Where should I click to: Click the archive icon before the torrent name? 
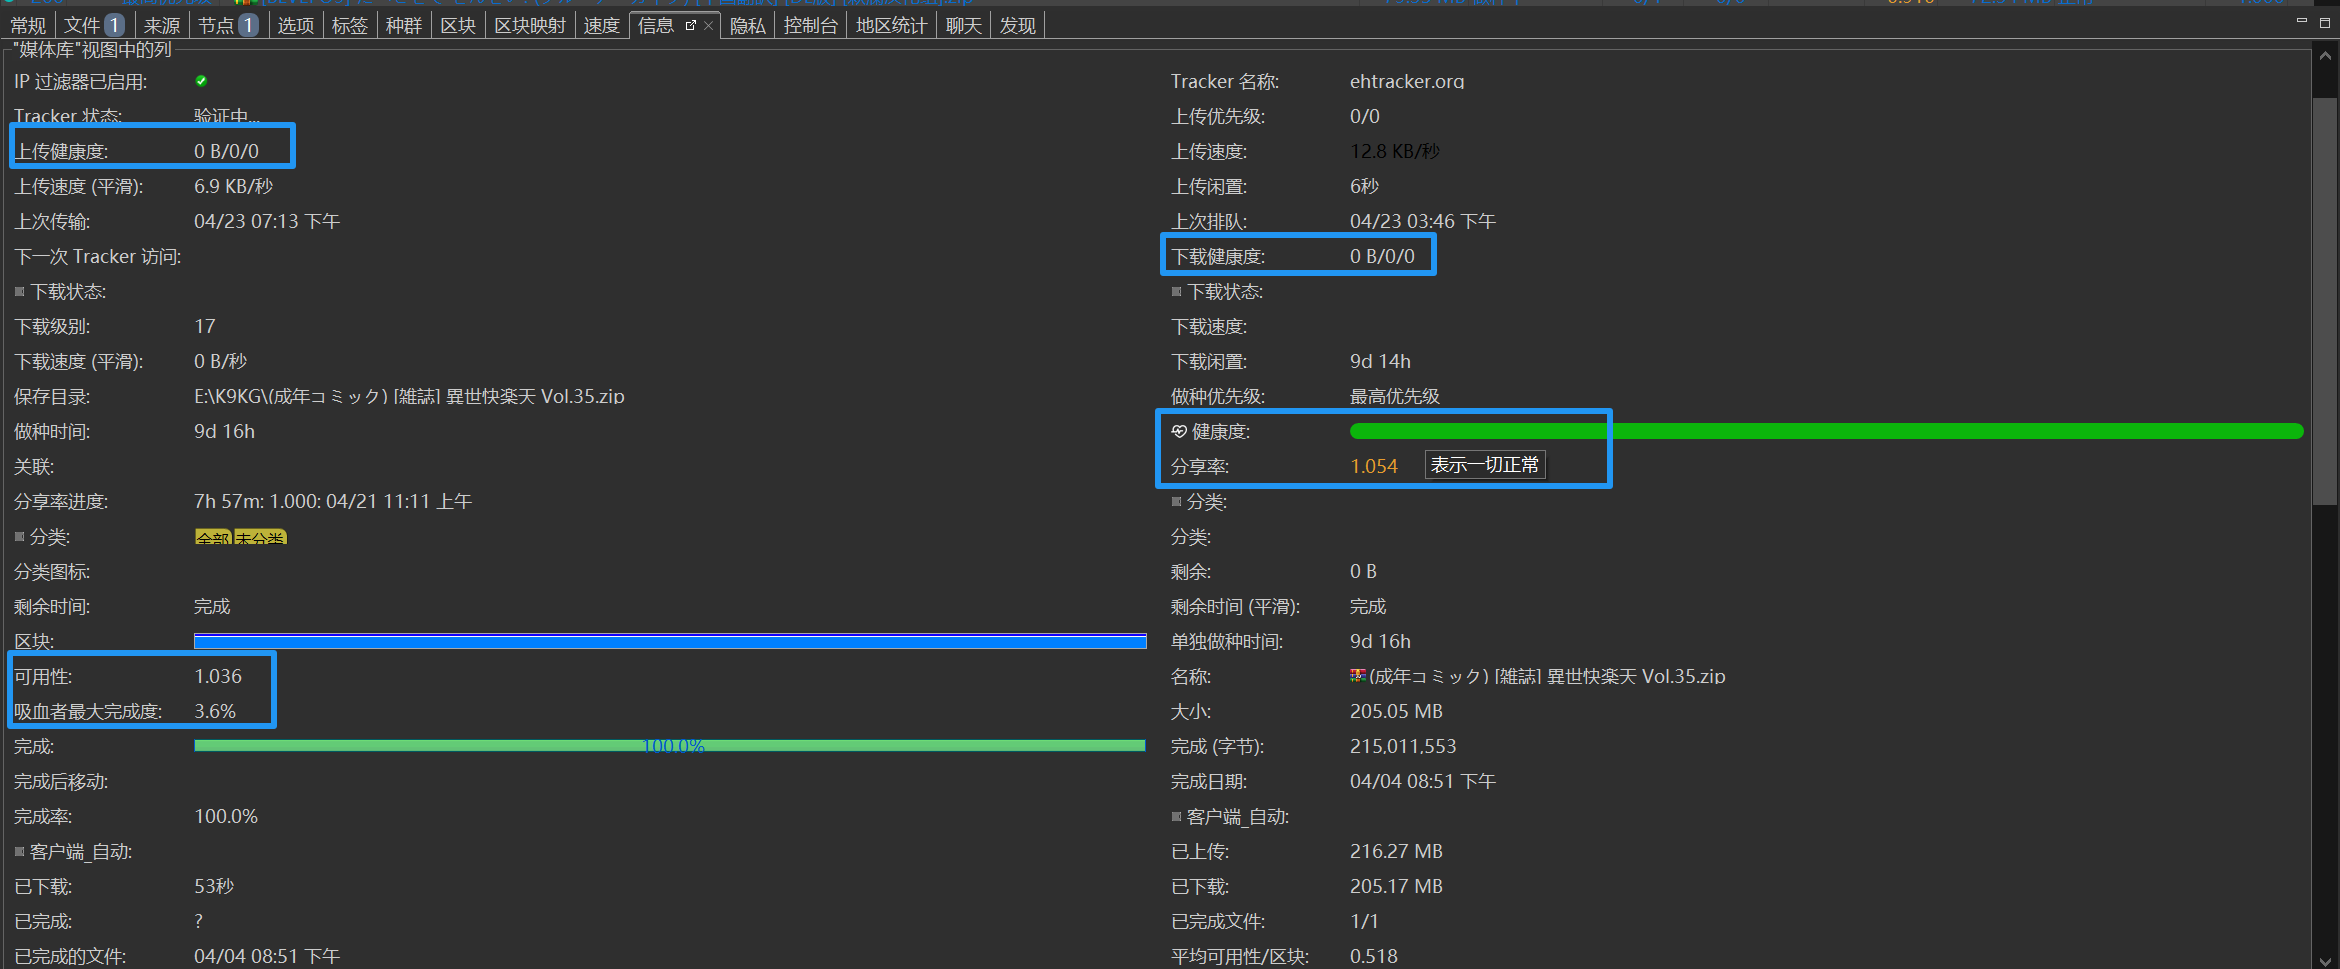coord(1357,676)
